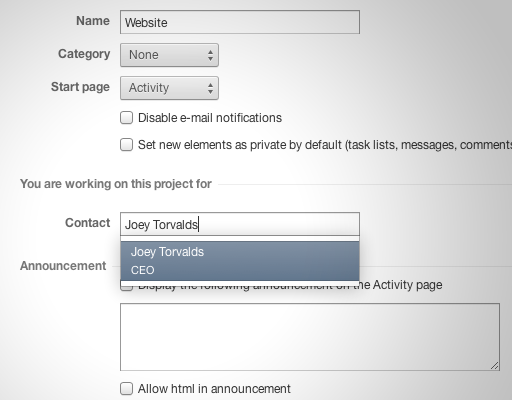Select Joey Torvalds from autocomplete suggestions
Screen dimensions: 512x400
click(240, 261)
